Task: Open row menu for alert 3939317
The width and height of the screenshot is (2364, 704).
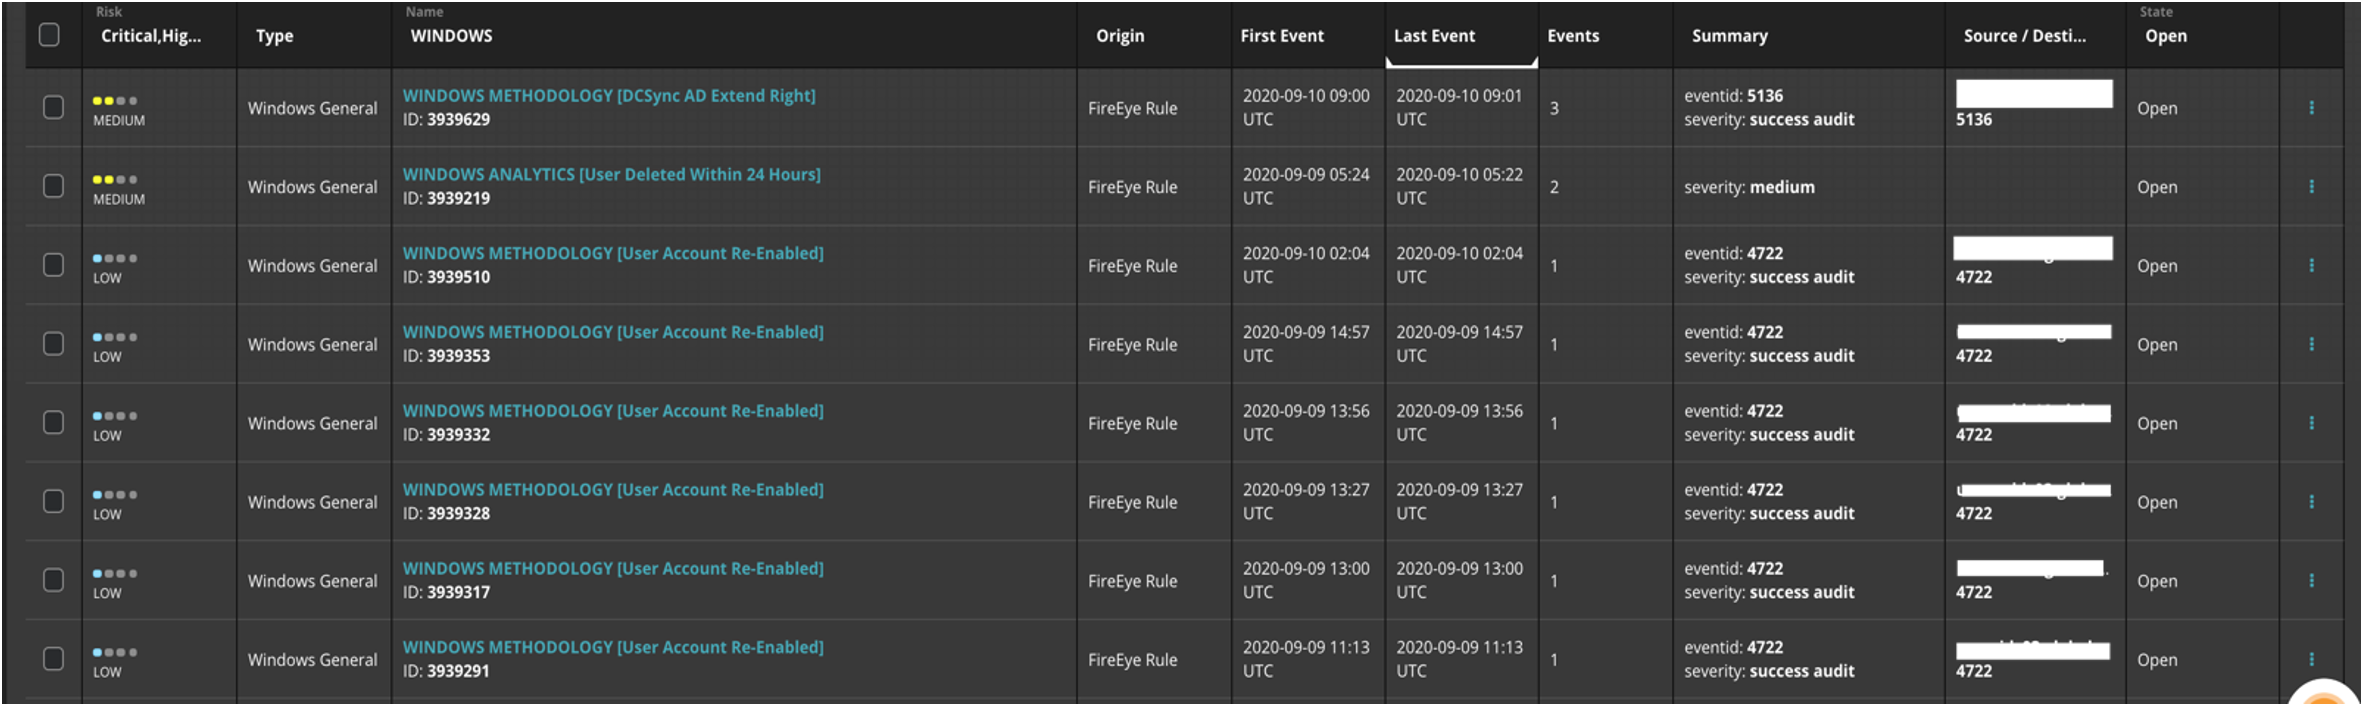Action: point(2311,581)
